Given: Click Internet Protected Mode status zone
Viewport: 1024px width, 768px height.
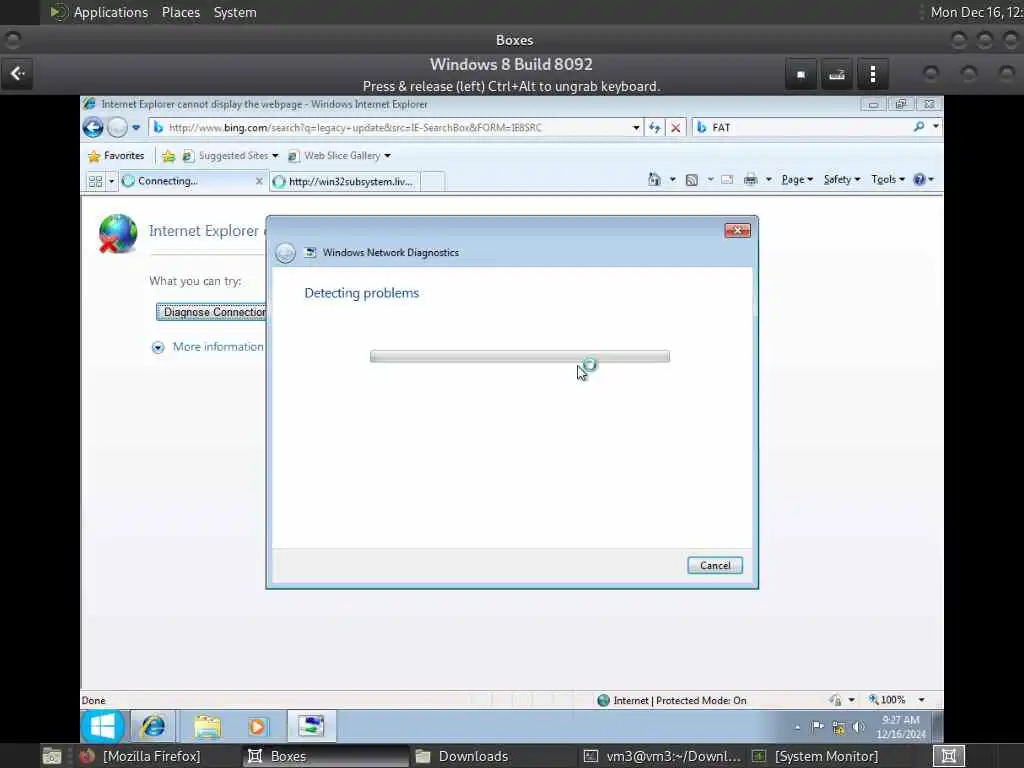Looking at the screenshot, I should (672, 700).
